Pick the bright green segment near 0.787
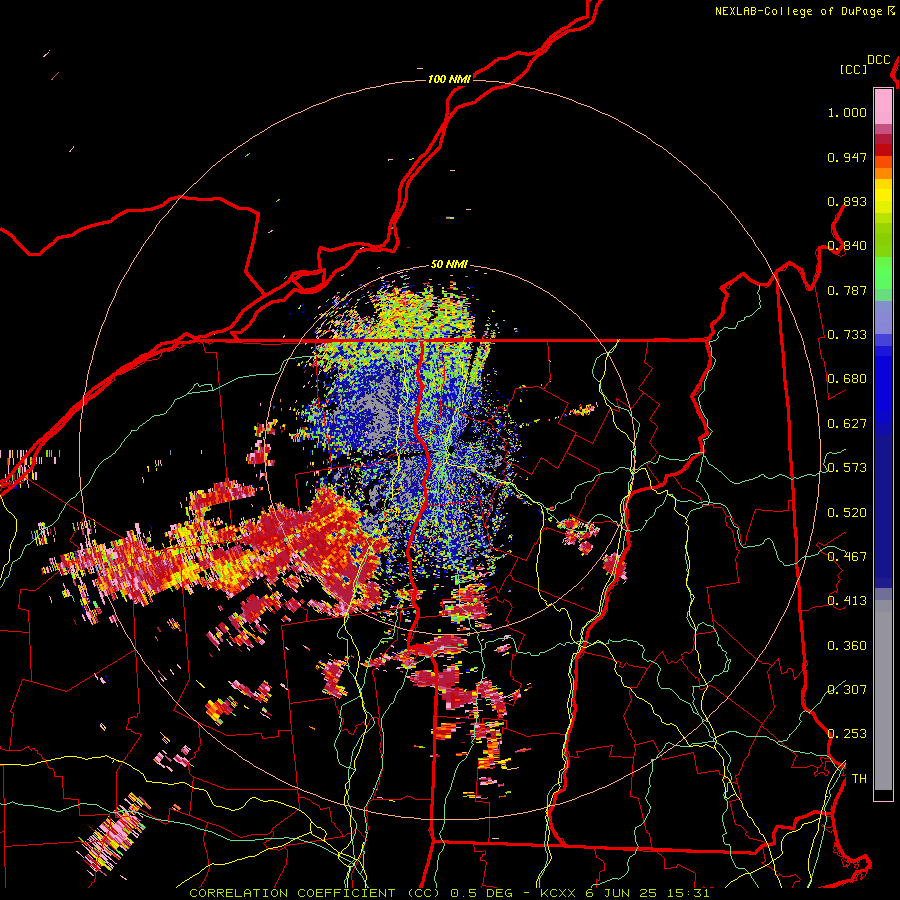This screenshot has width=900, height=900. coord(883,273)
